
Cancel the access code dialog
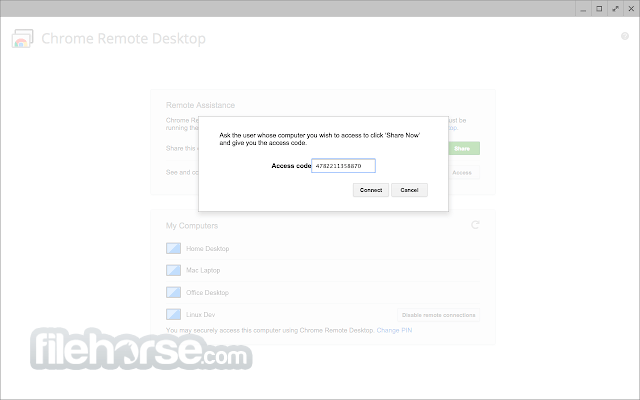click(409, 190)
